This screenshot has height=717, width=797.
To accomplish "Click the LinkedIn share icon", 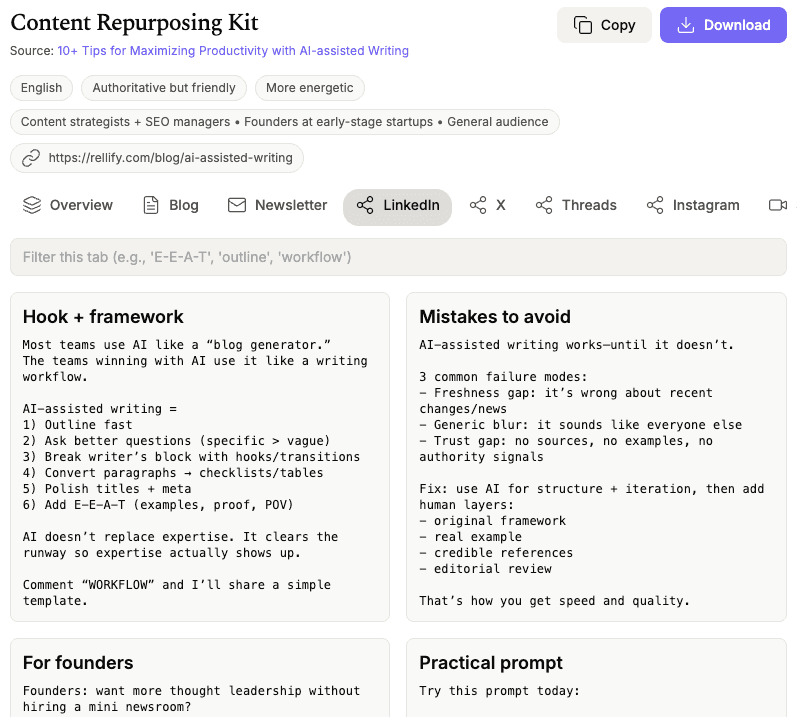I will tap(365, 205).
